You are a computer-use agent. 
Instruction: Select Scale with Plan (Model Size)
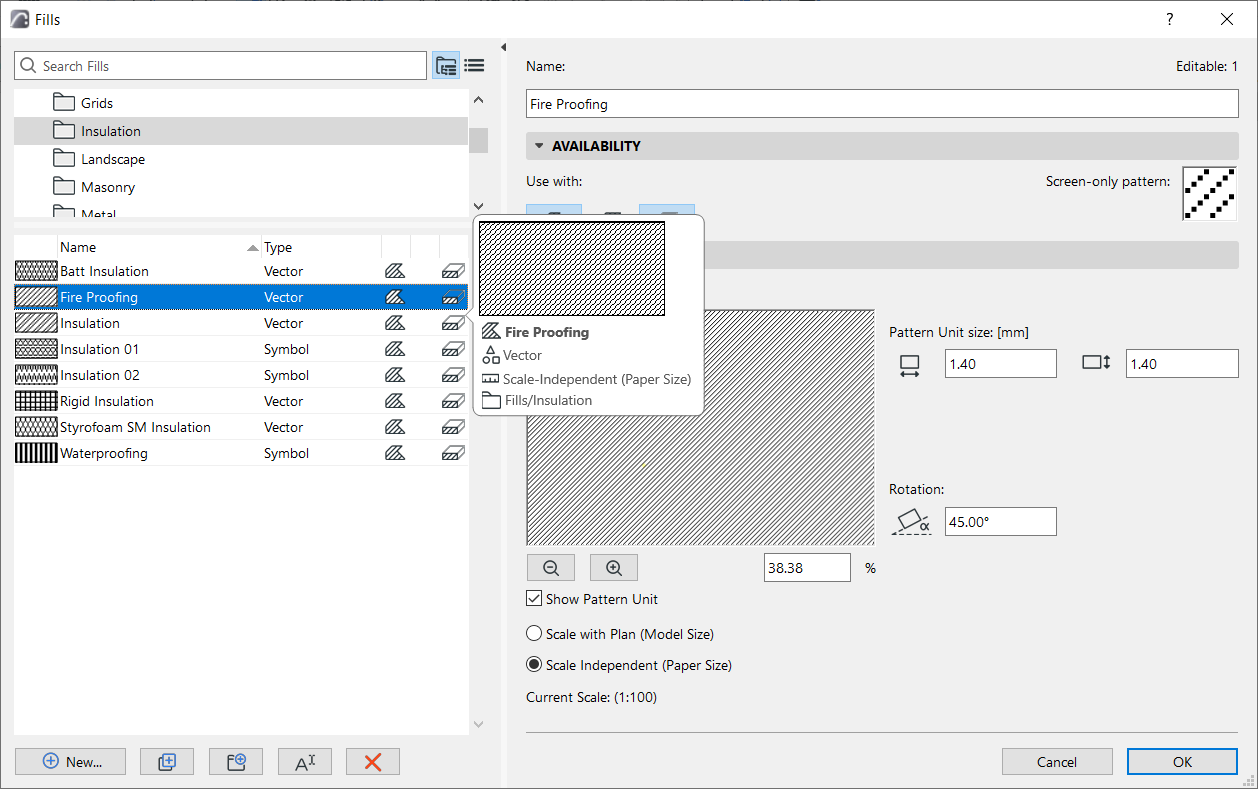535,634
